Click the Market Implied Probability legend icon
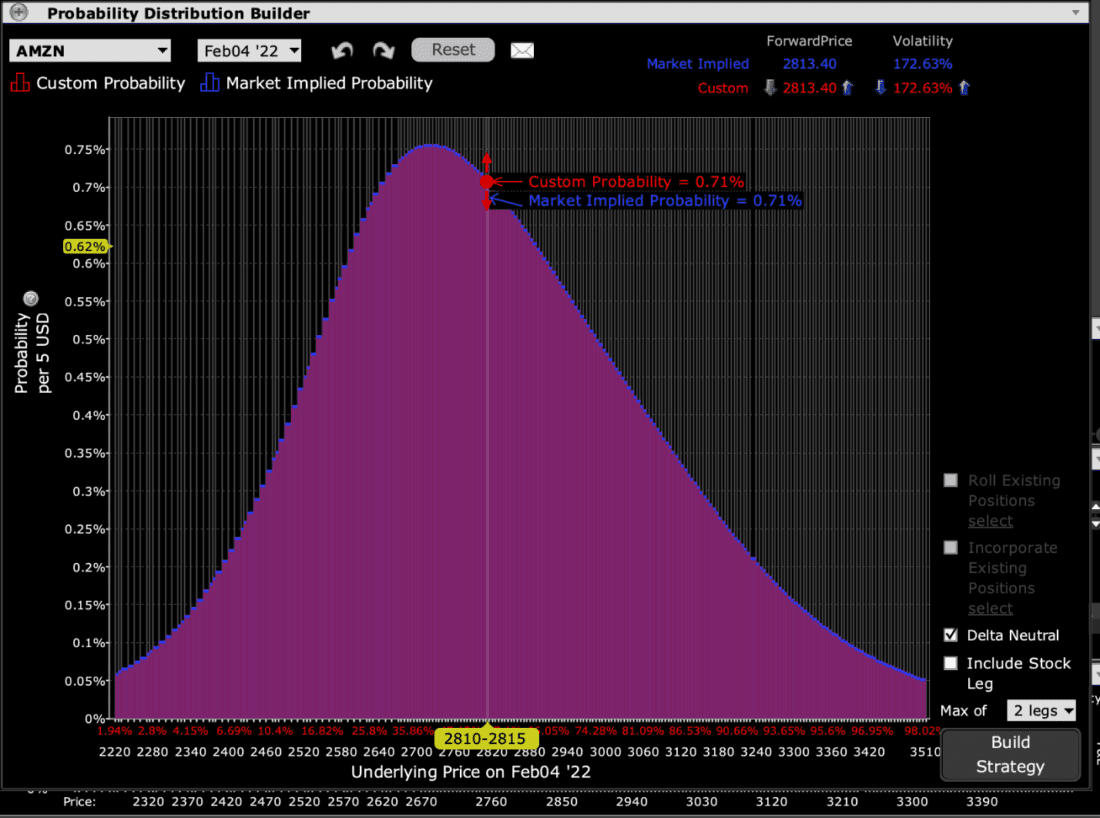1100x818 pixels. coord(209,83)
